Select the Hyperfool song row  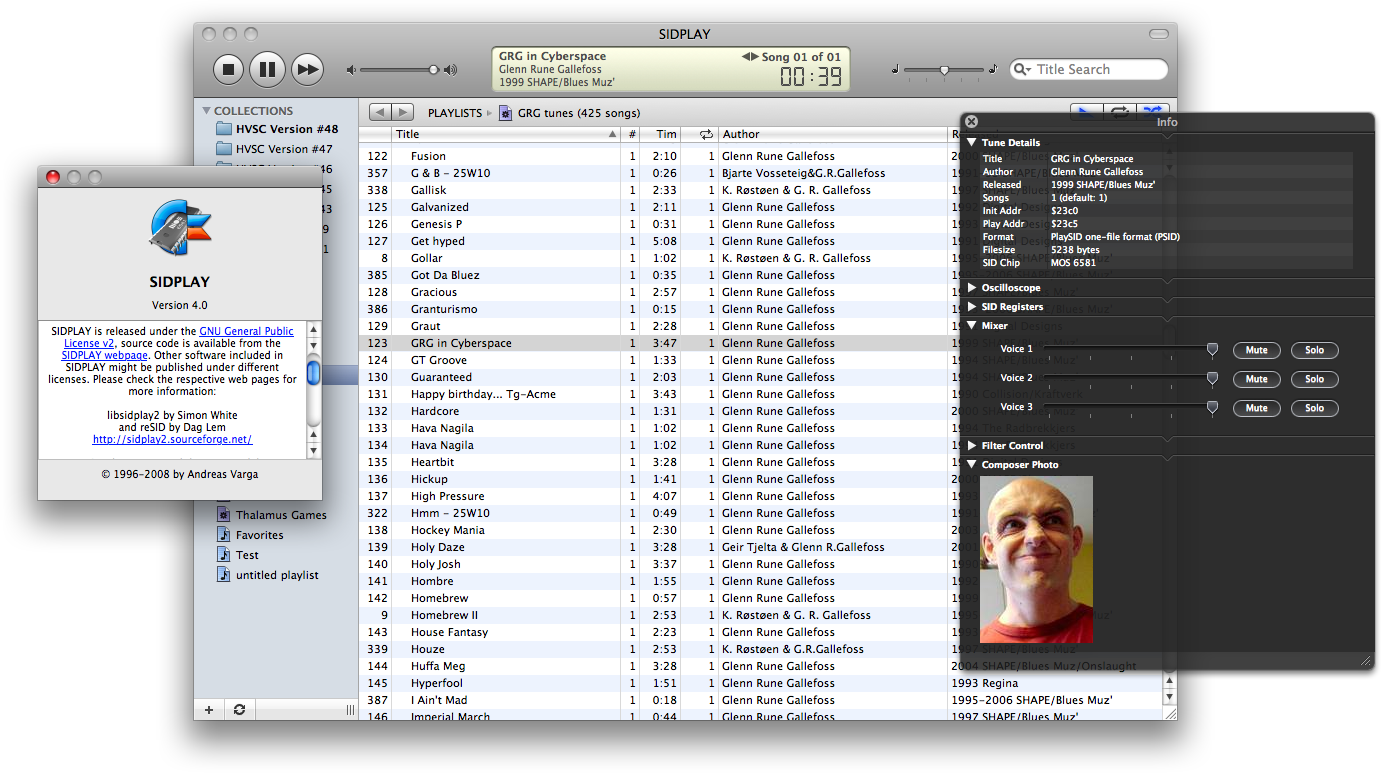coord(760,683)
